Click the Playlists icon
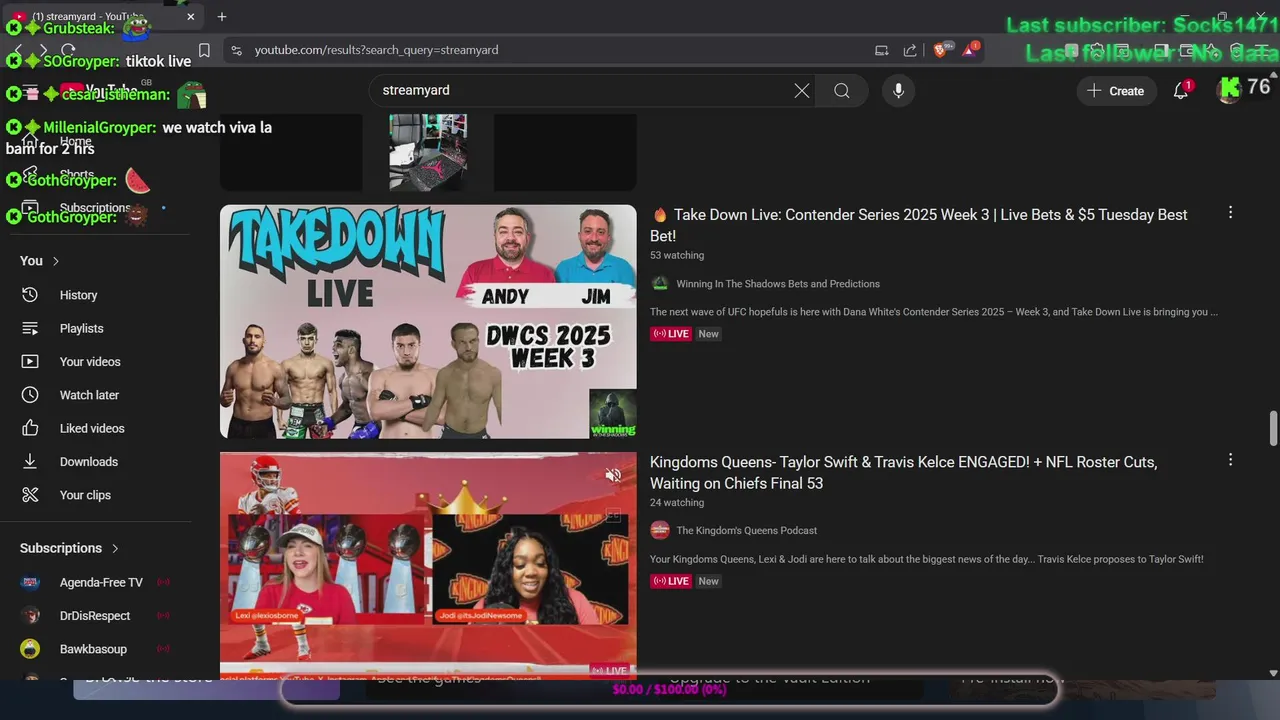Viewport: 1280px width, 720px height. pos(30,328)
